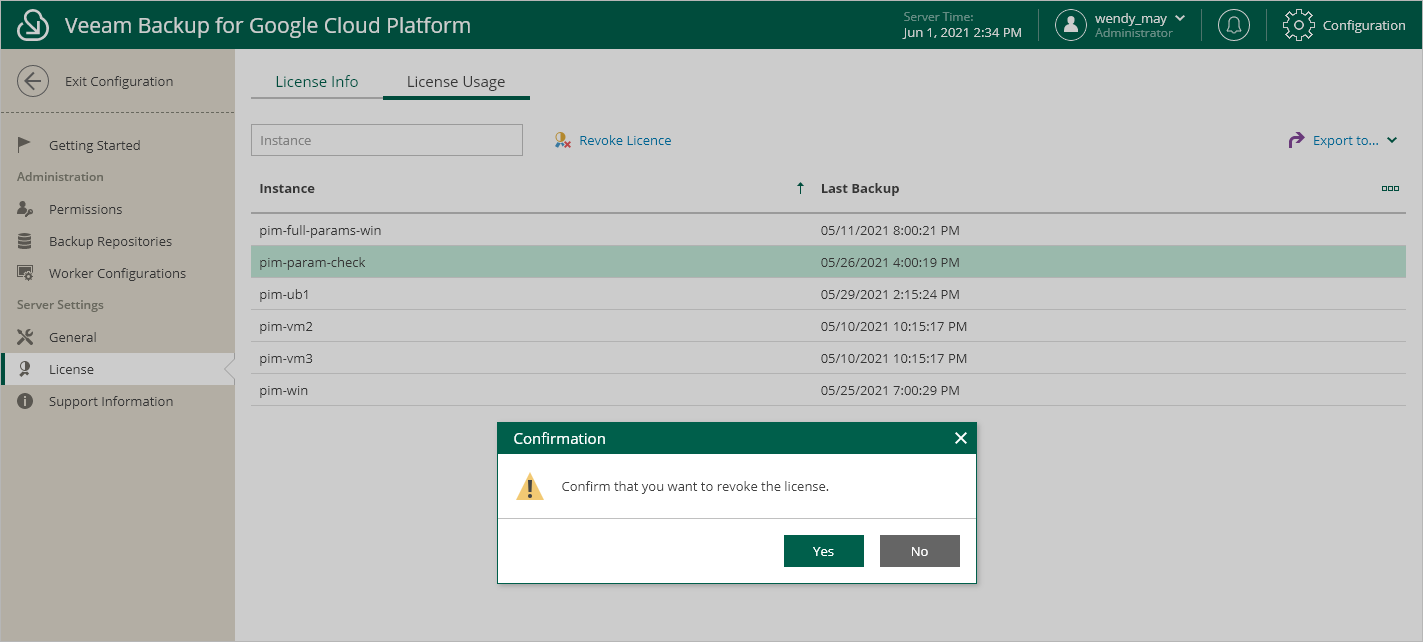
Task: Click the Veeam Backup for Google Cloud Platform title
Action: click(268, 25)
